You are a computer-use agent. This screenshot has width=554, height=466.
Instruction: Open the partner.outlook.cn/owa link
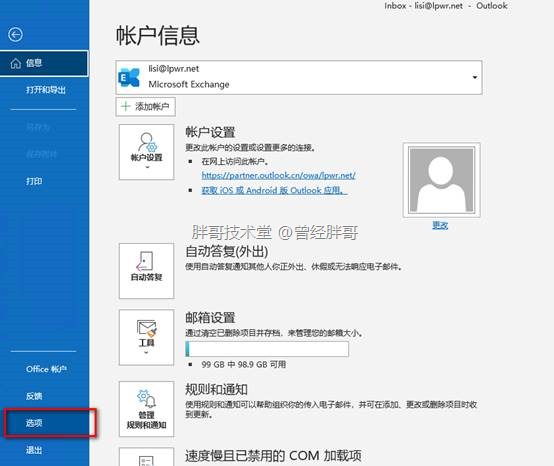coord(278,175)
